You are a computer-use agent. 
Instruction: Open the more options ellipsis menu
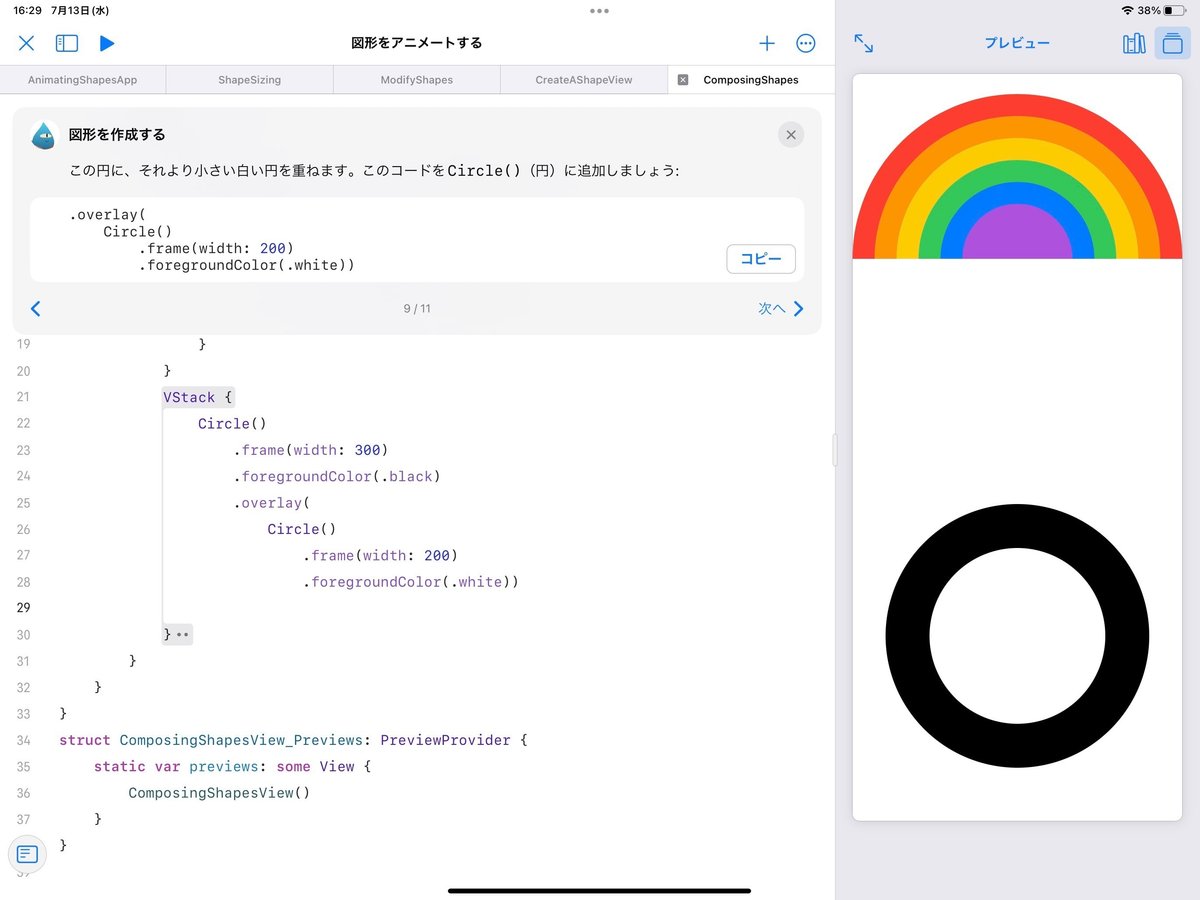806,43
